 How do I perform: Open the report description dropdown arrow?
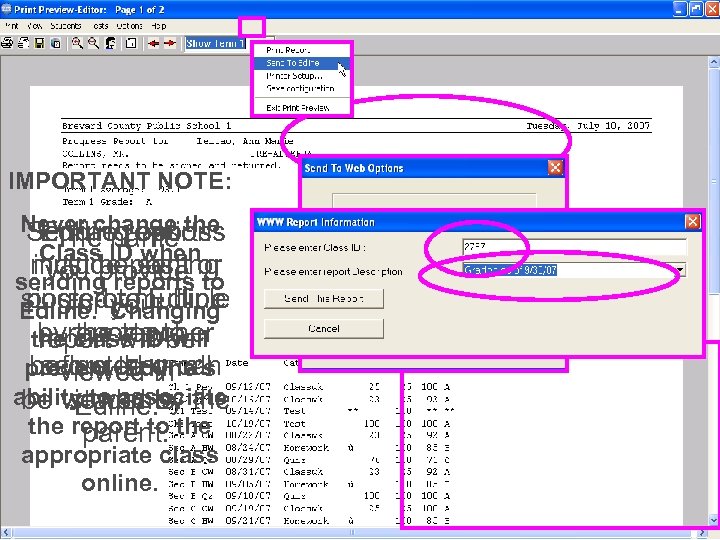[x=680, y=270]
